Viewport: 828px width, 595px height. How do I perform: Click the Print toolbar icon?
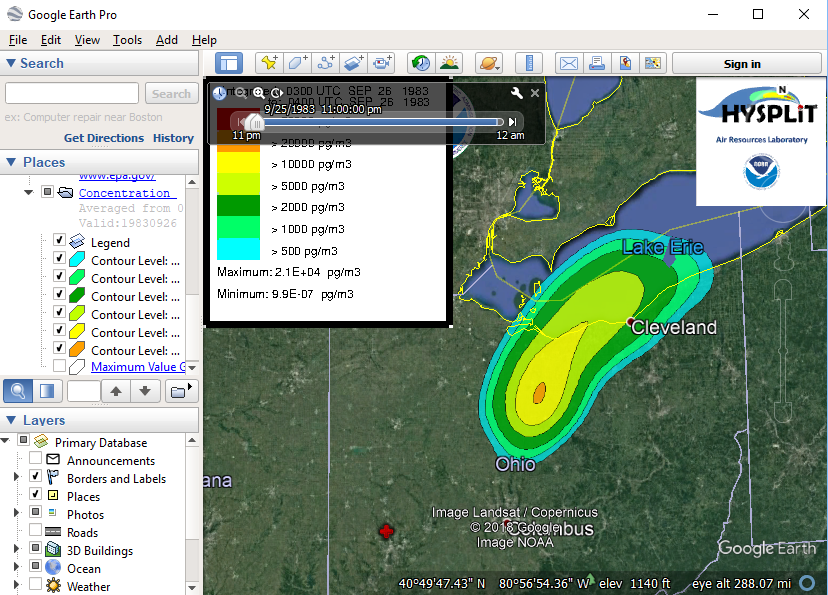(x=597, y=63)
